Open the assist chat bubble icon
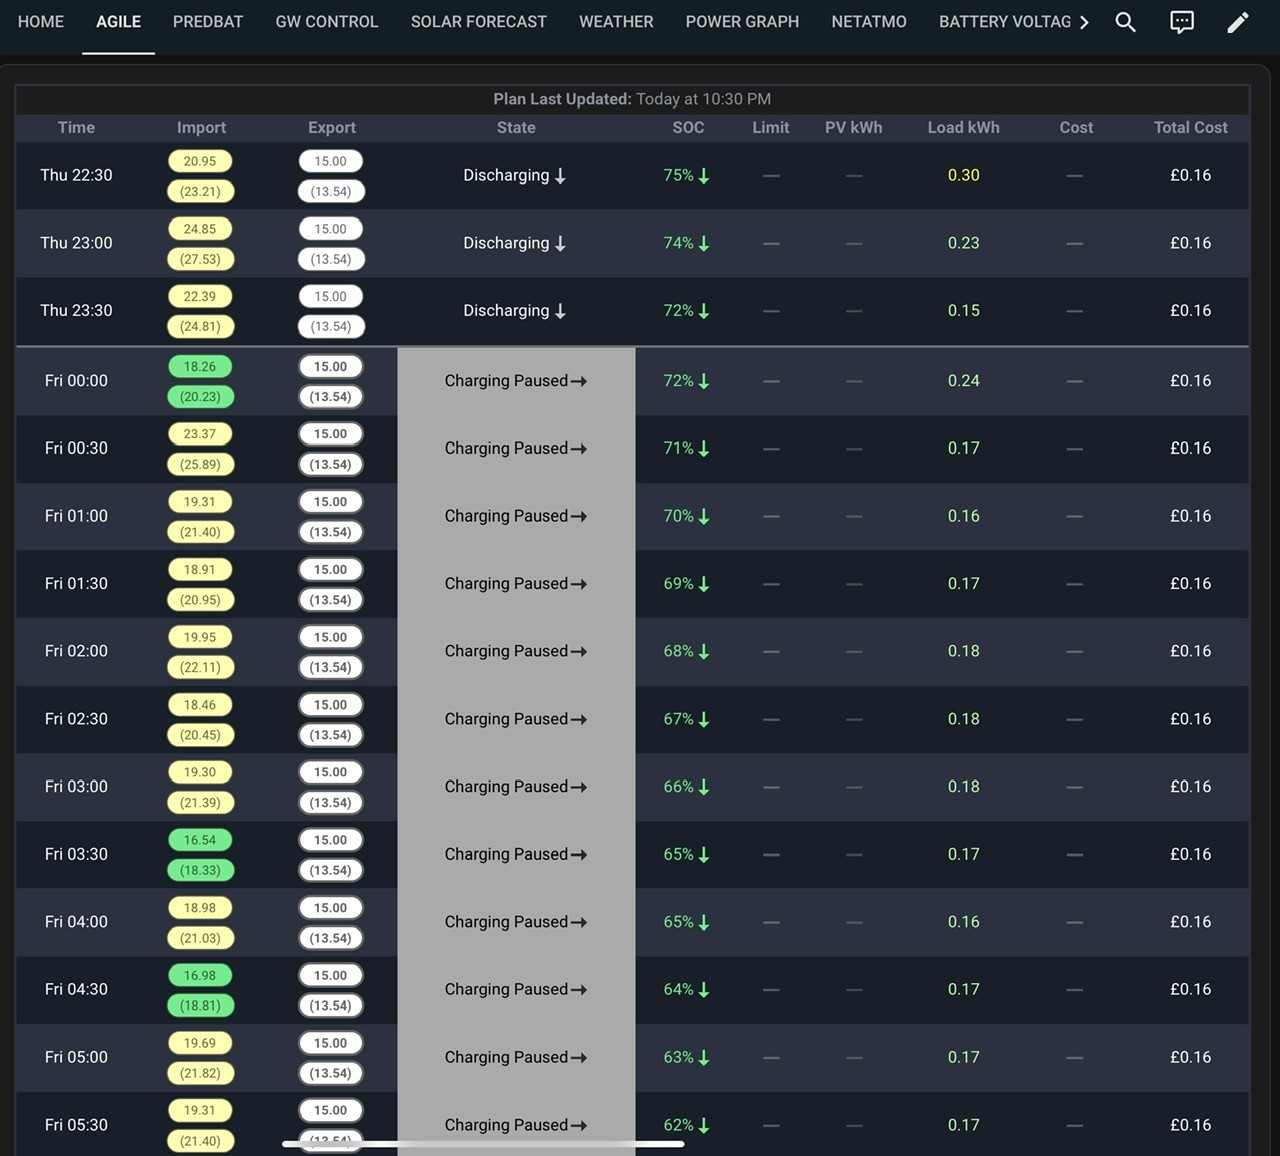 tap(1182, 22)
